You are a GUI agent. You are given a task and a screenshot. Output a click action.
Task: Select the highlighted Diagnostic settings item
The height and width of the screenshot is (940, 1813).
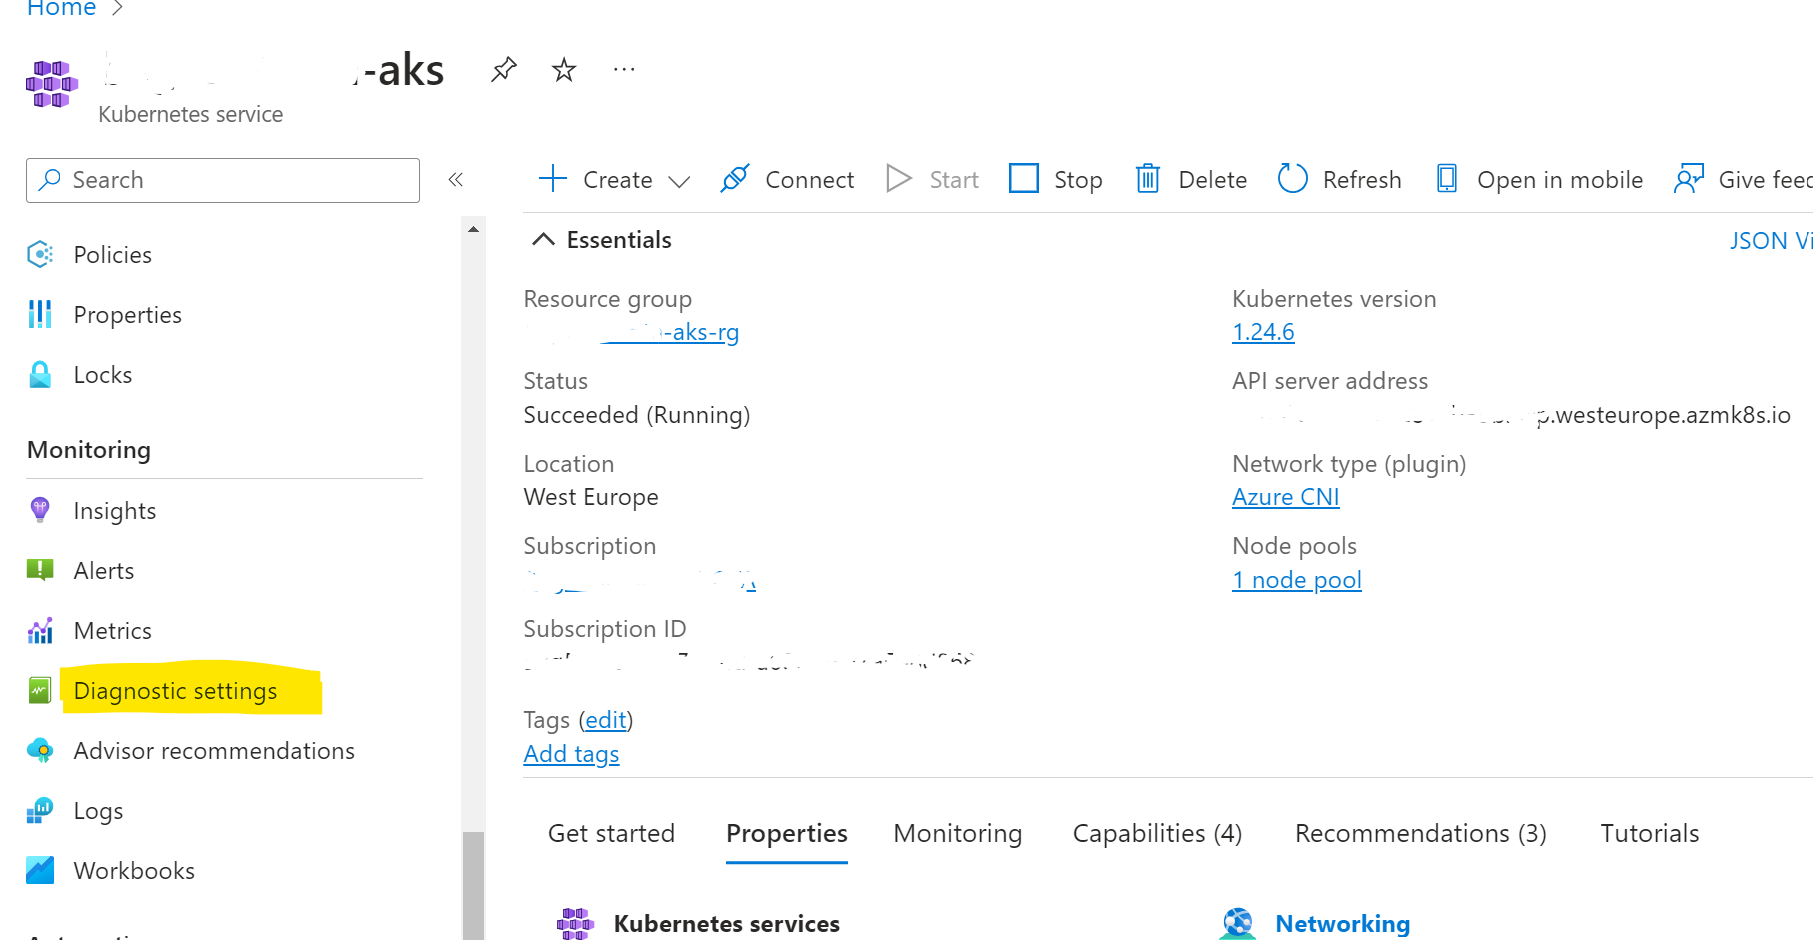[x=175, y=690]
